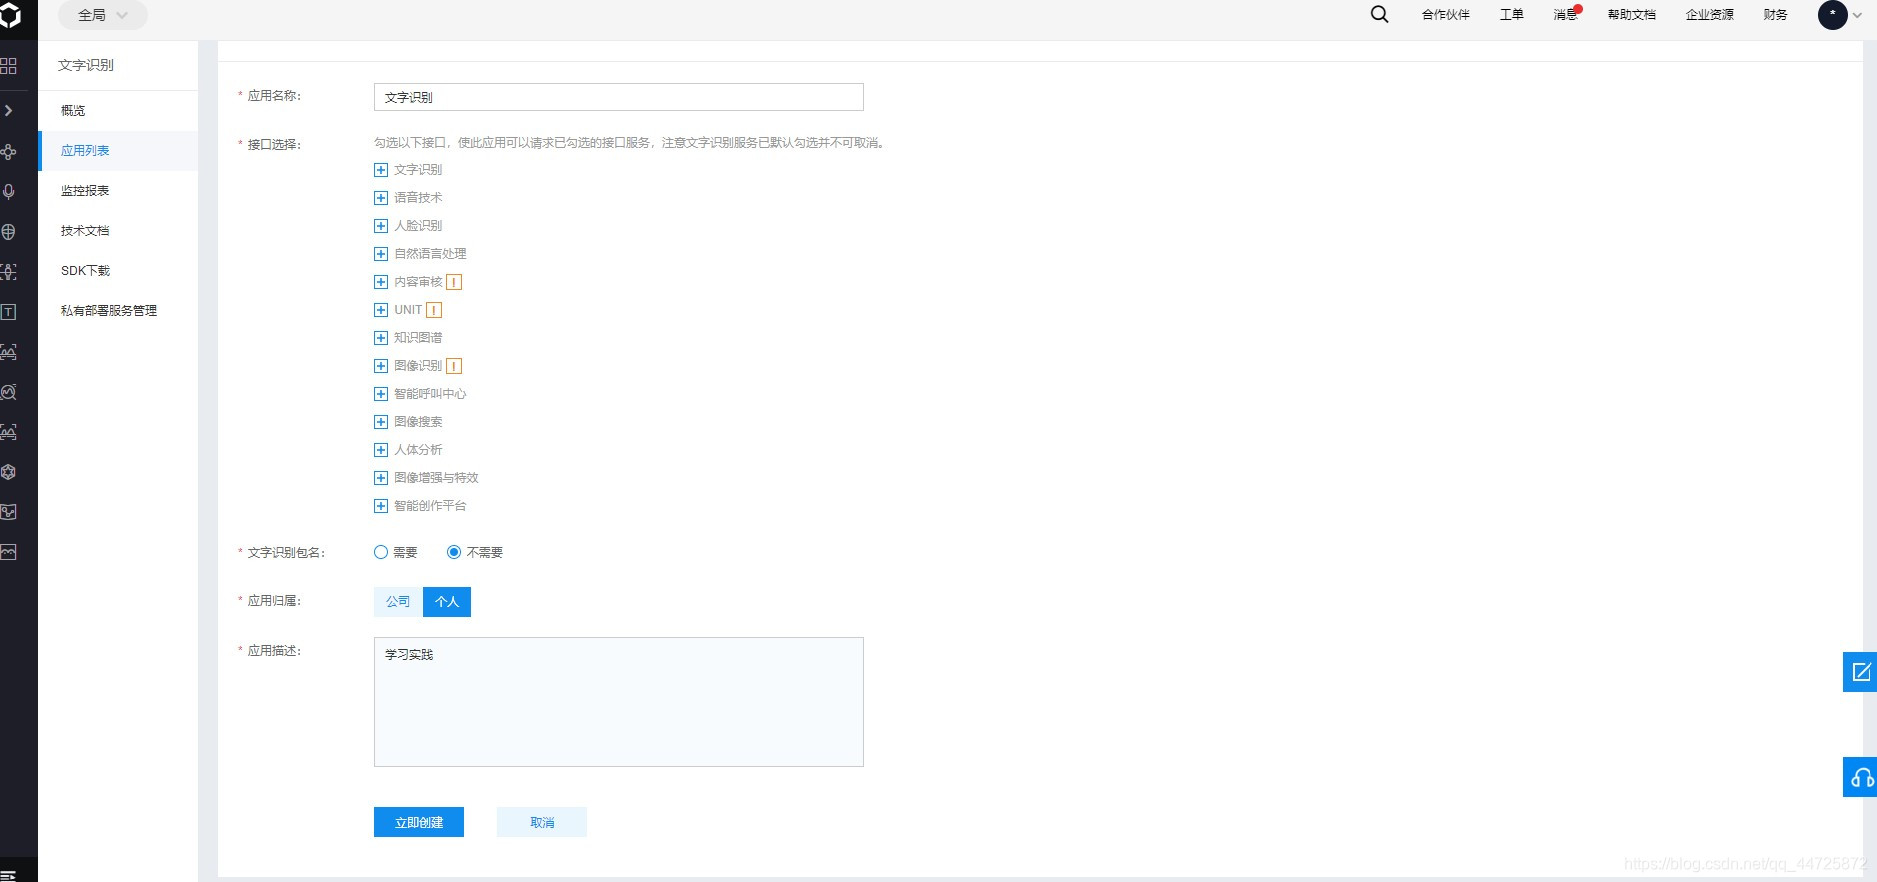Open 应用列表 in side menu
1877x882 pixels.
click(118, 151)
